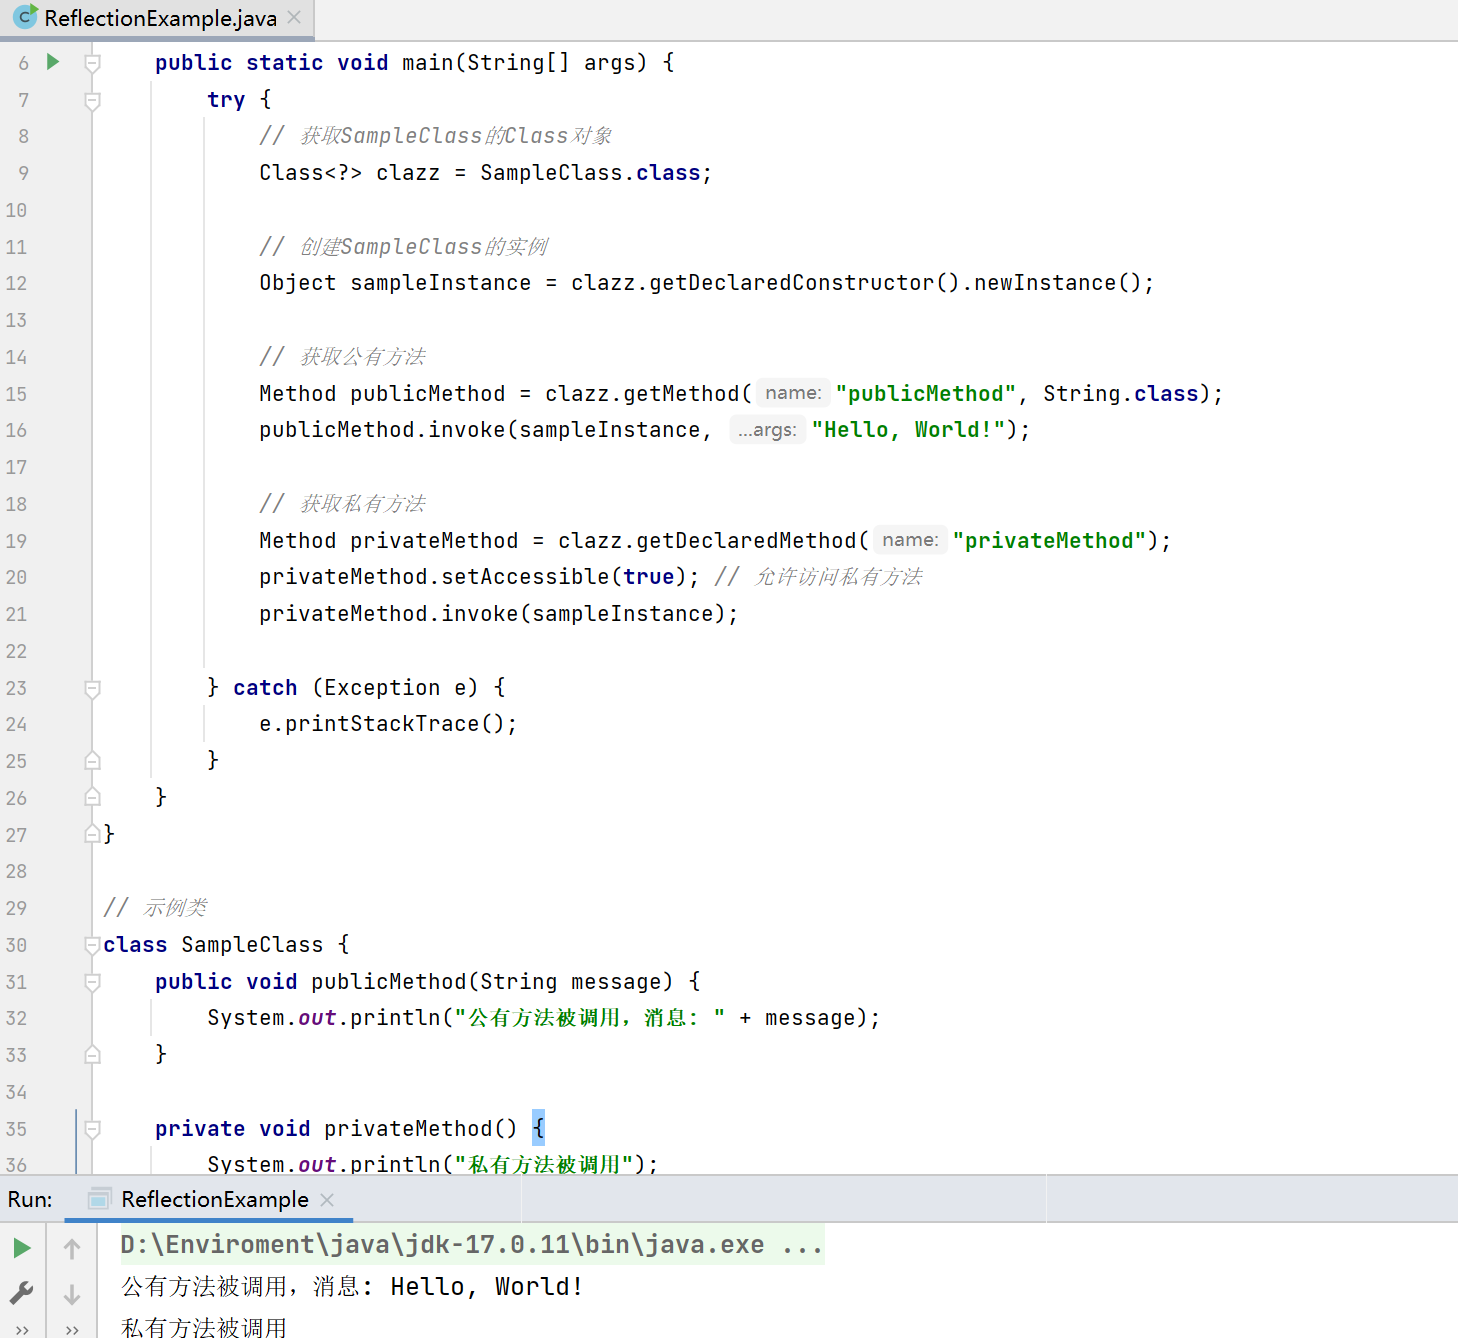
Task: Click the SampleClass class name declaration
Action: tap(252, 945)
